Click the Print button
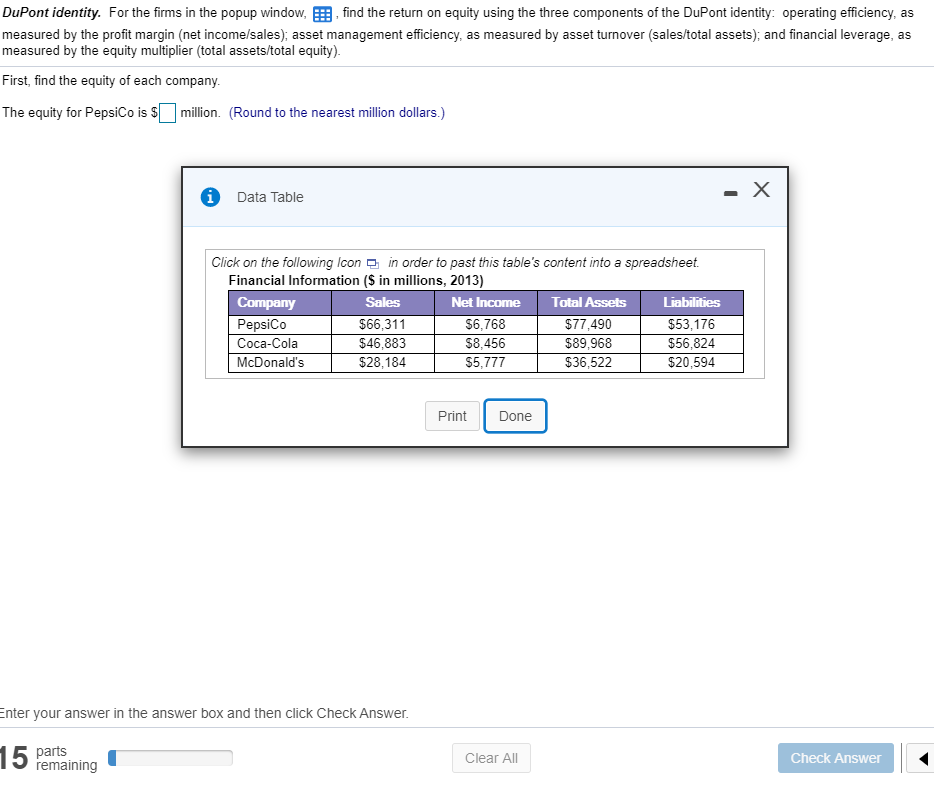This screenshot has width=934, height=787. click(452, 416)
